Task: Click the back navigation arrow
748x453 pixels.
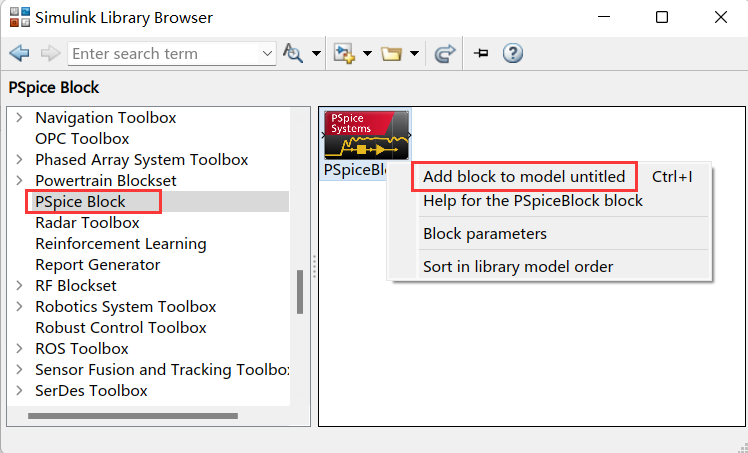Action: coord(19,53)
